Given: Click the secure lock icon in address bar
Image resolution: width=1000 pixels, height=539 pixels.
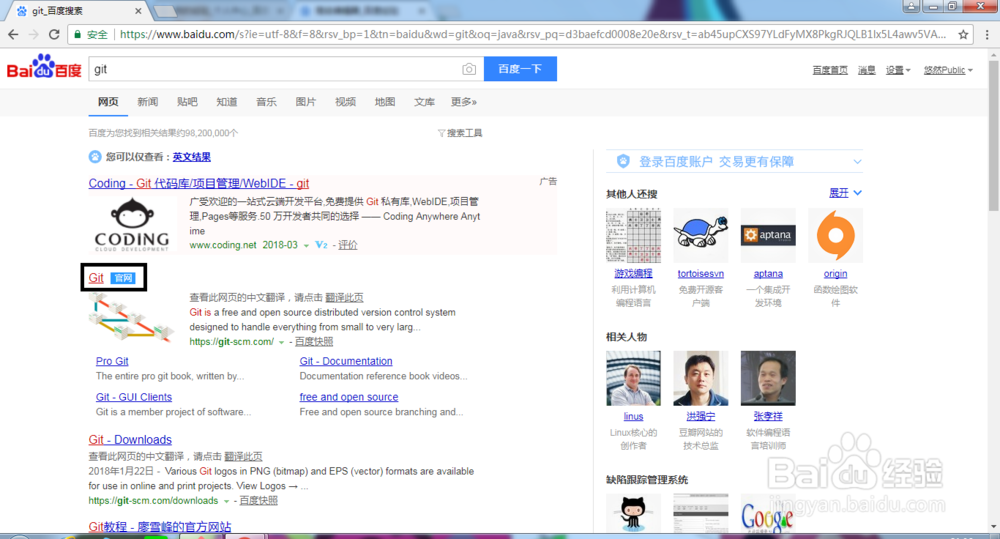Looking at the screenshot, I should click(78, 34).
